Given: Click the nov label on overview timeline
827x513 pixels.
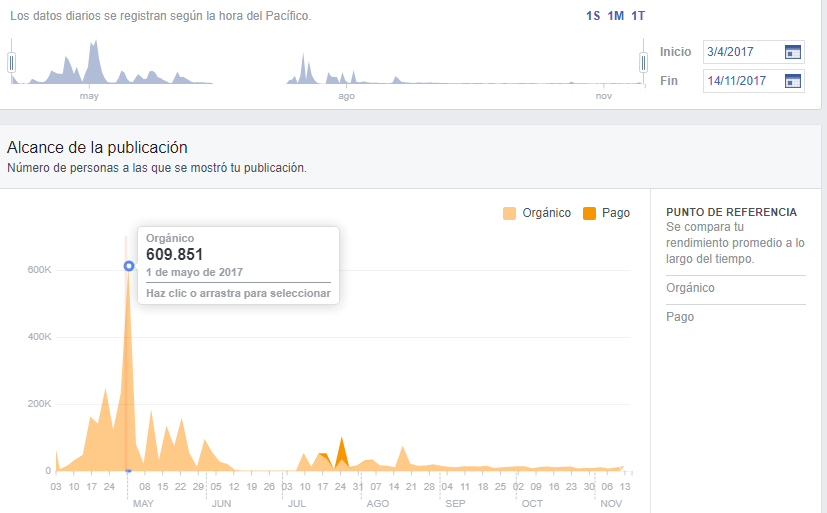Looking at the screenshot, I should point(604,96).
